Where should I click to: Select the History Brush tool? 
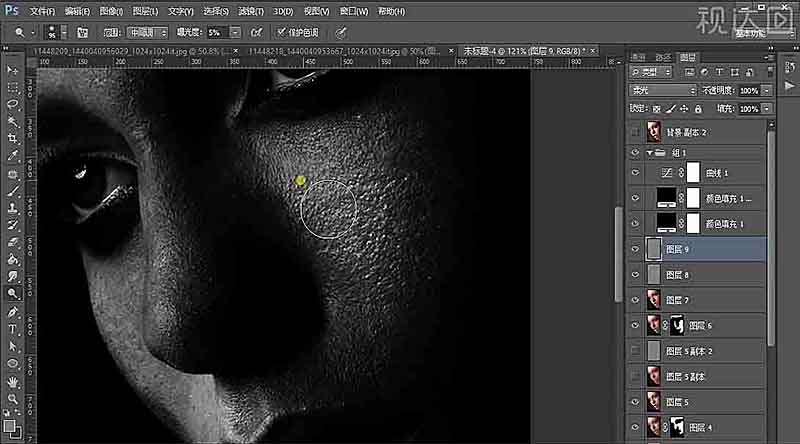coord(13,226)
